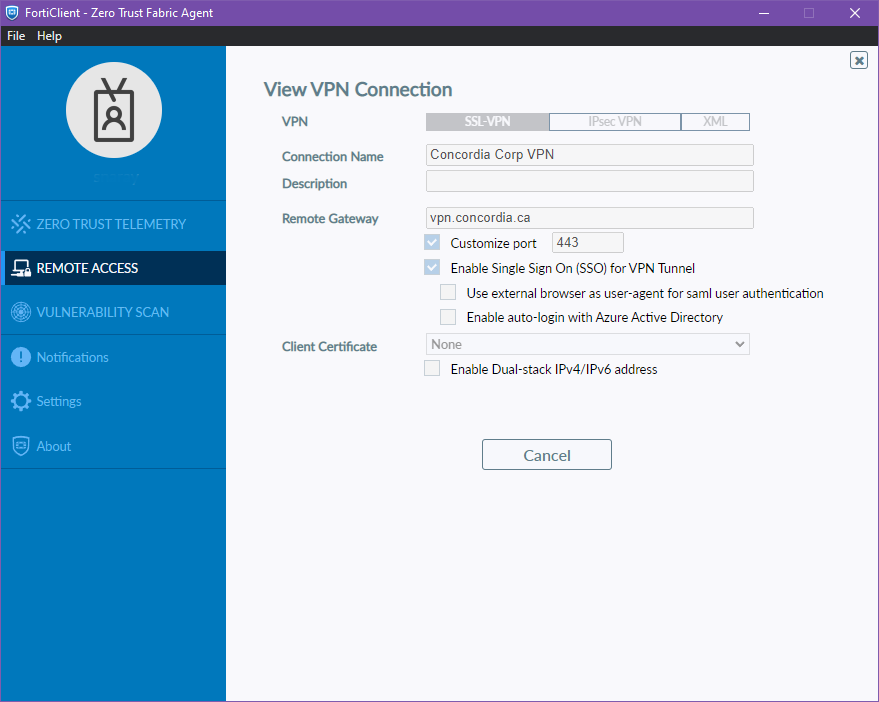Toggle the Customize port checkbox
Viewport: 879px width, 702px height.
click(432, 243)
